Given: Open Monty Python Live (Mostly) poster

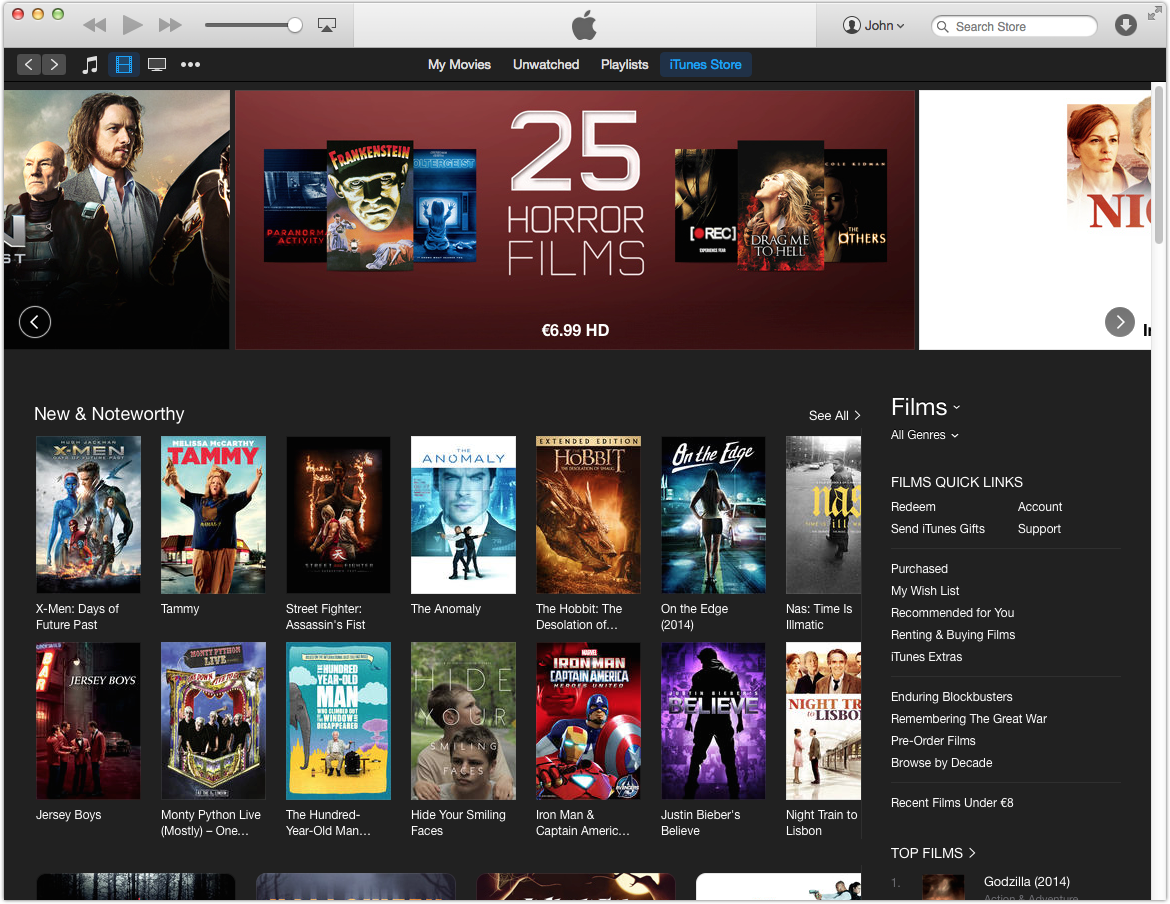Looking at the screenshot, I should click(213, 721).
